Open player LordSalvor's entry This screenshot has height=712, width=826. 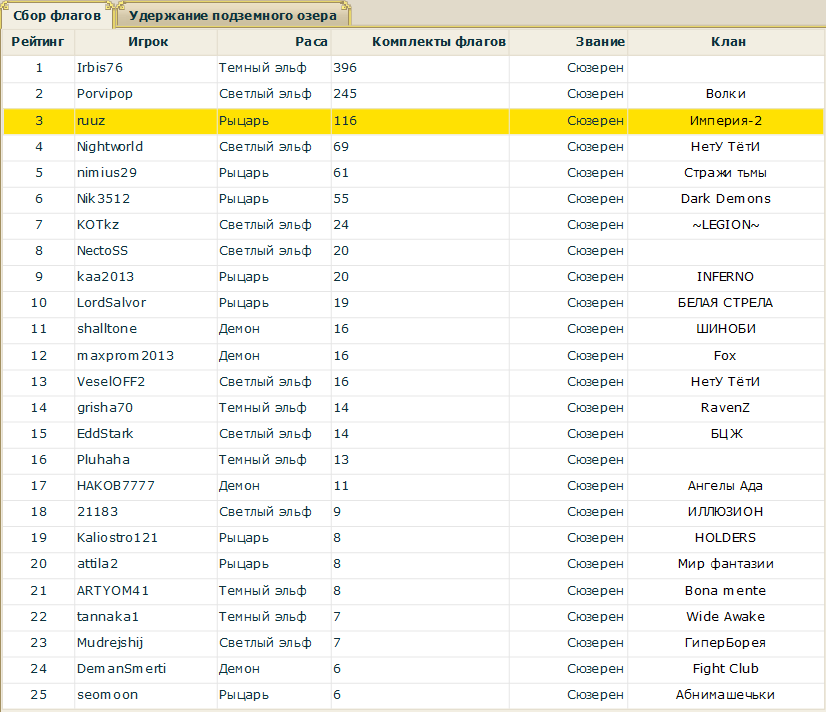pyautogui.click(x=111, y=303)
